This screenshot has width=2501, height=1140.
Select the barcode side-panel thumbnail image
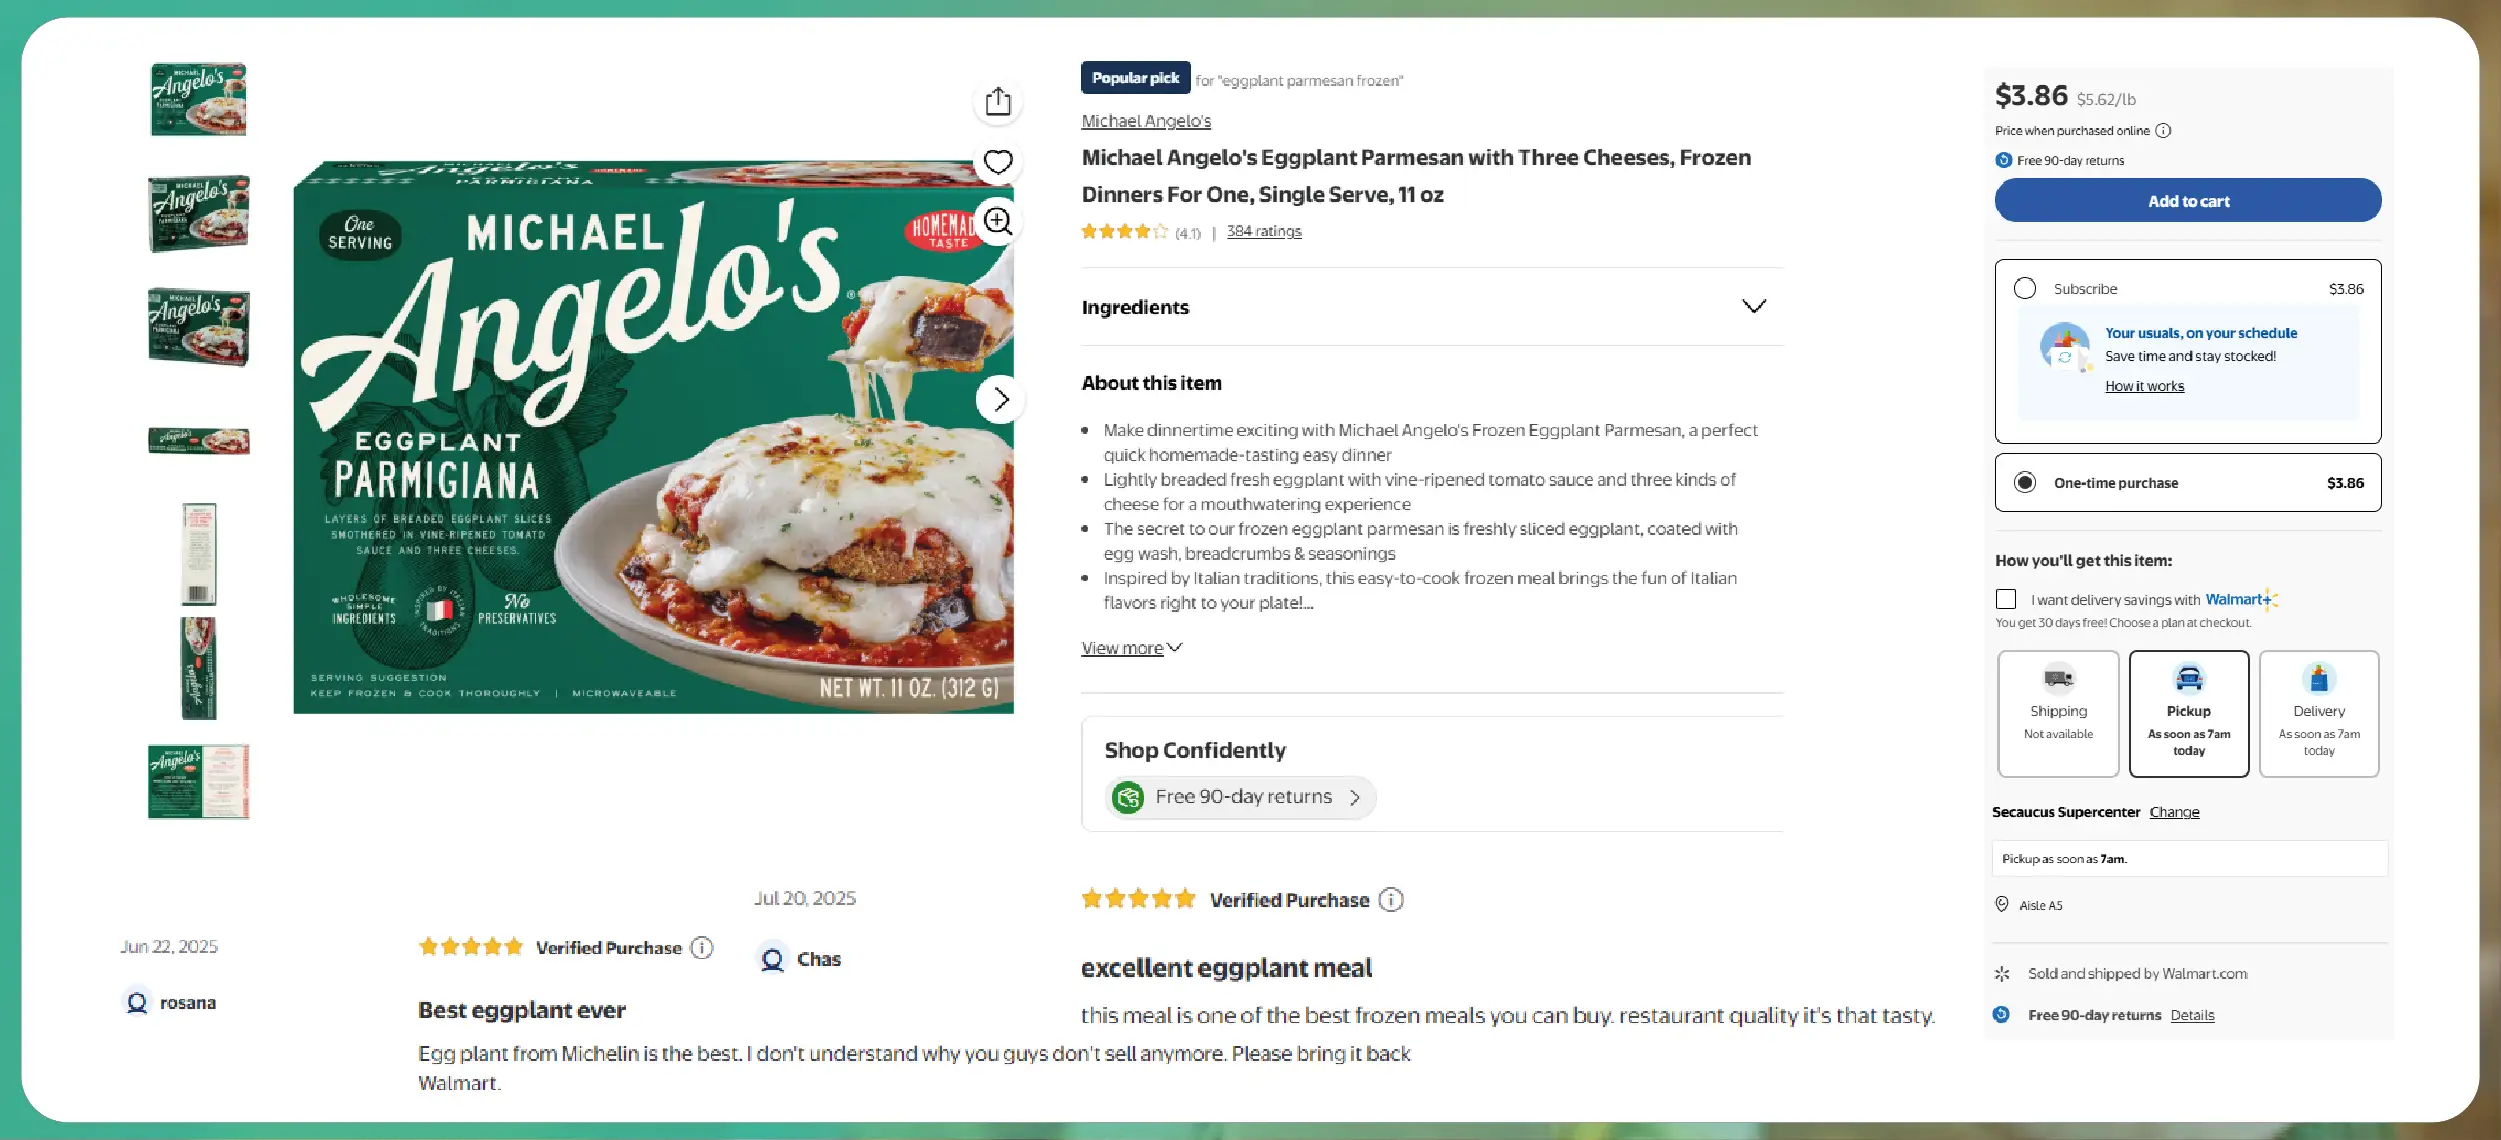click(x=198, y=554)
